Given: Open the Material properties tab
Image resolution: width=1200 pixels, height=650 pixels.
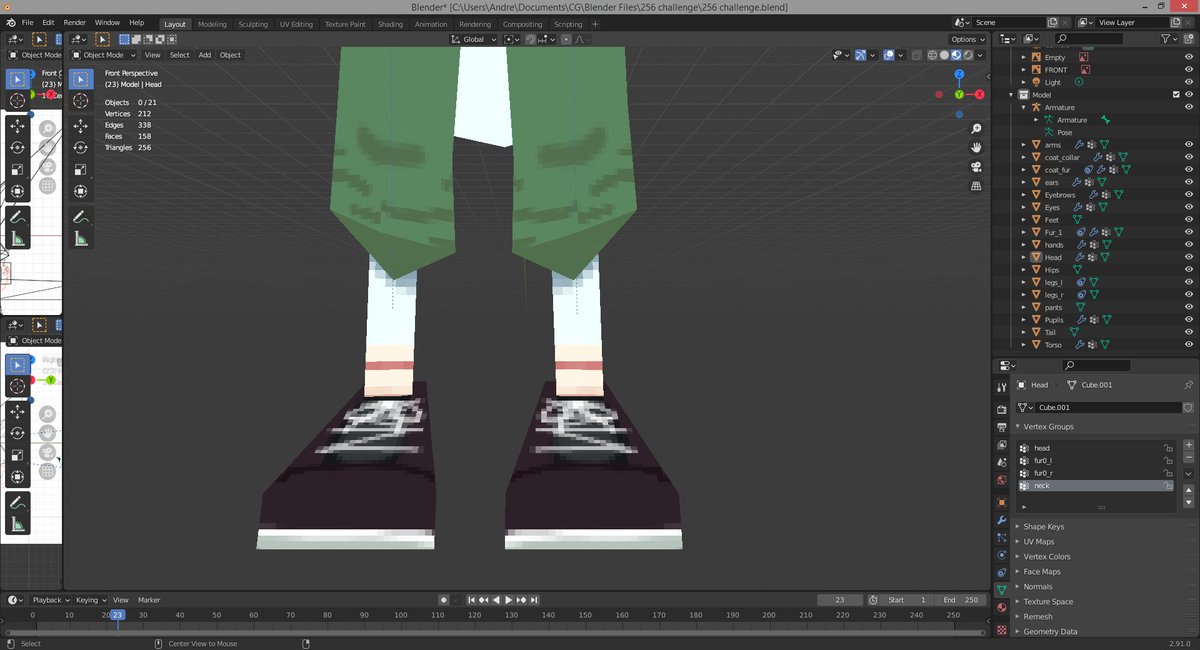Looking at the screenshot, I should 1002,608.
